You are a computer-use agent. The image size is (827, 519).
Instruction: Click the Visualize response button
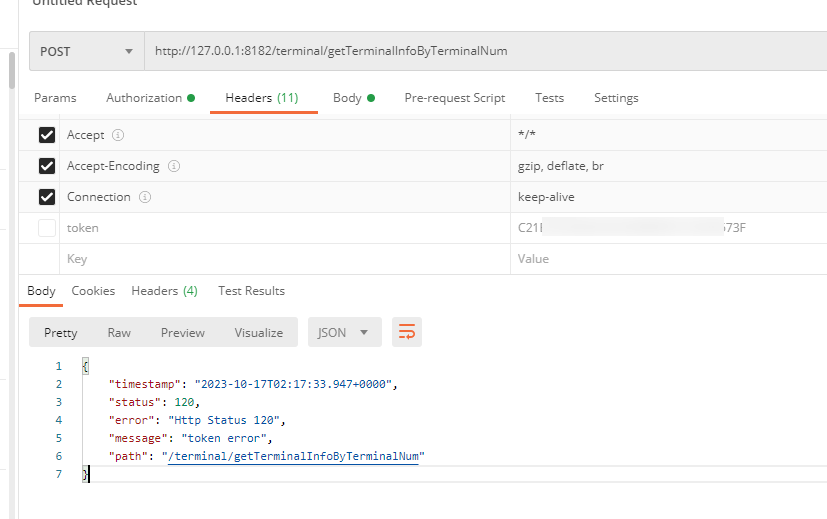(258, 333)
